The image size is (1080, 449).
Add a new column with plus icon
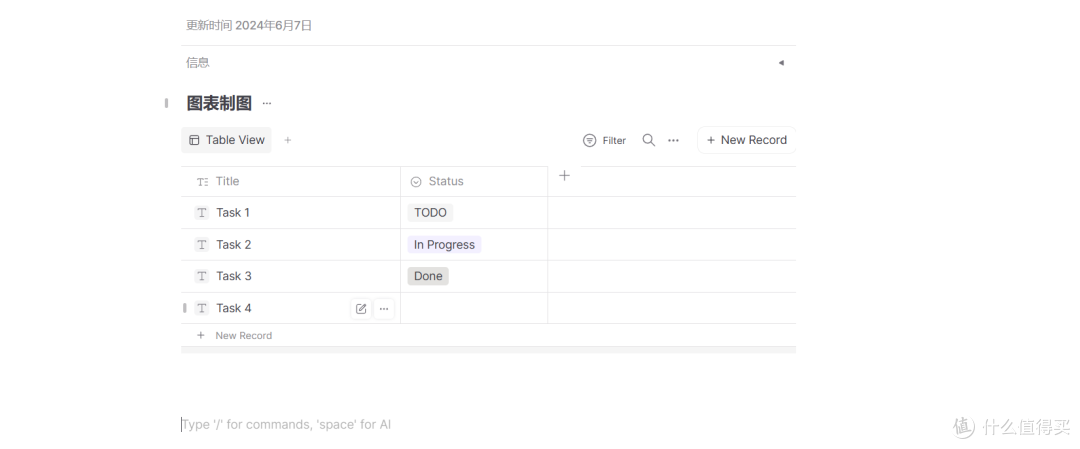(x=564, y=176)
